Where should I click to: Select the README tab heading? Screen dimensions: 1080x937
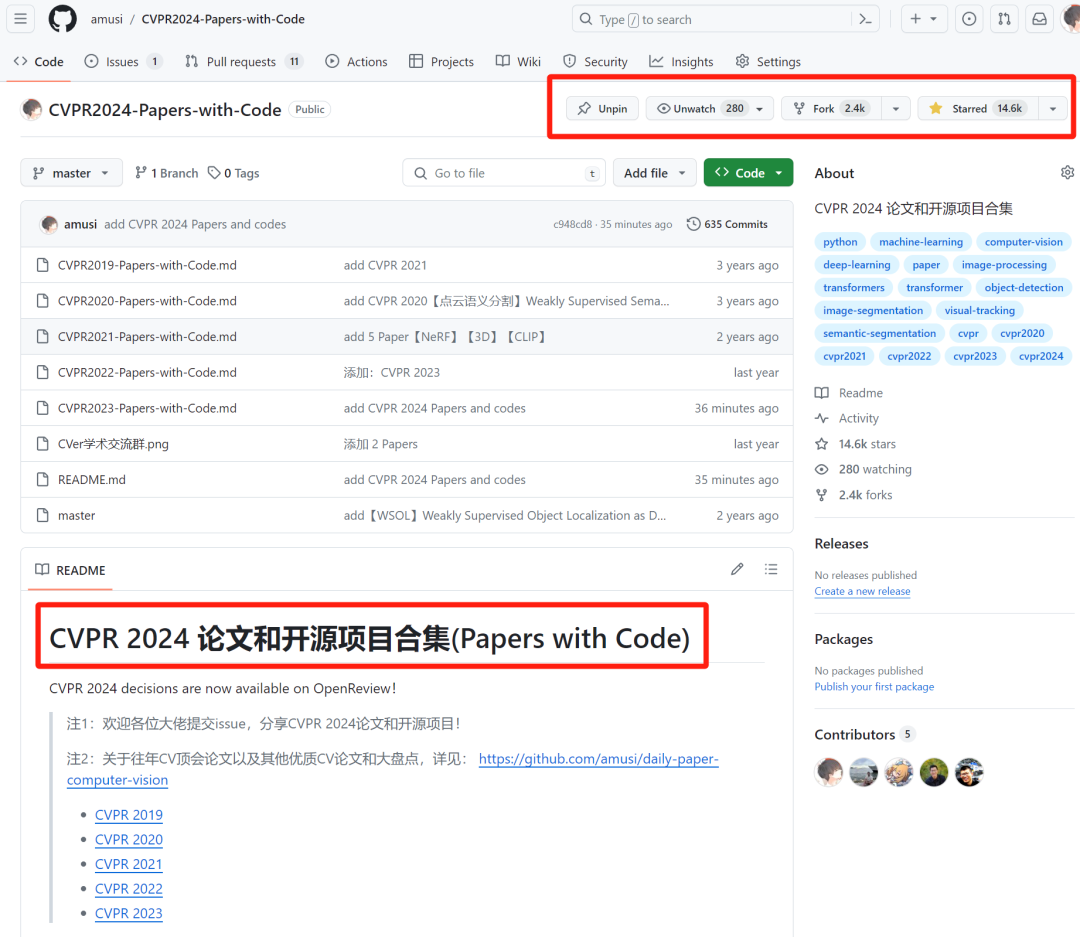click(70, 570)
